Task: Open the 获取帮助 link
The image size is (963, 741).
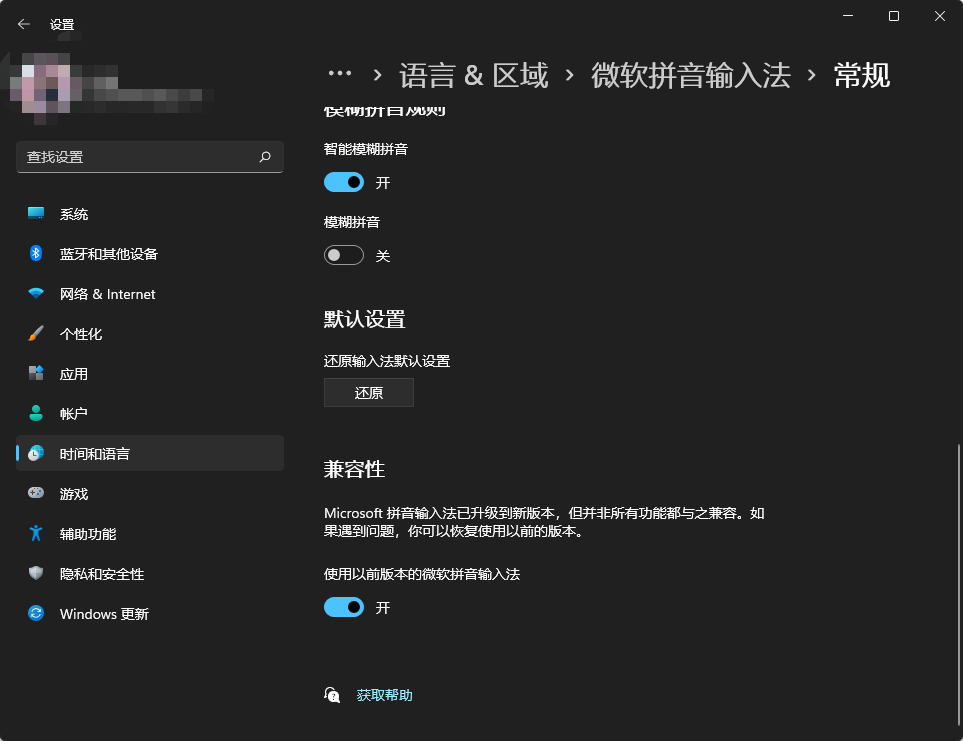Action: tap(384, 695)
